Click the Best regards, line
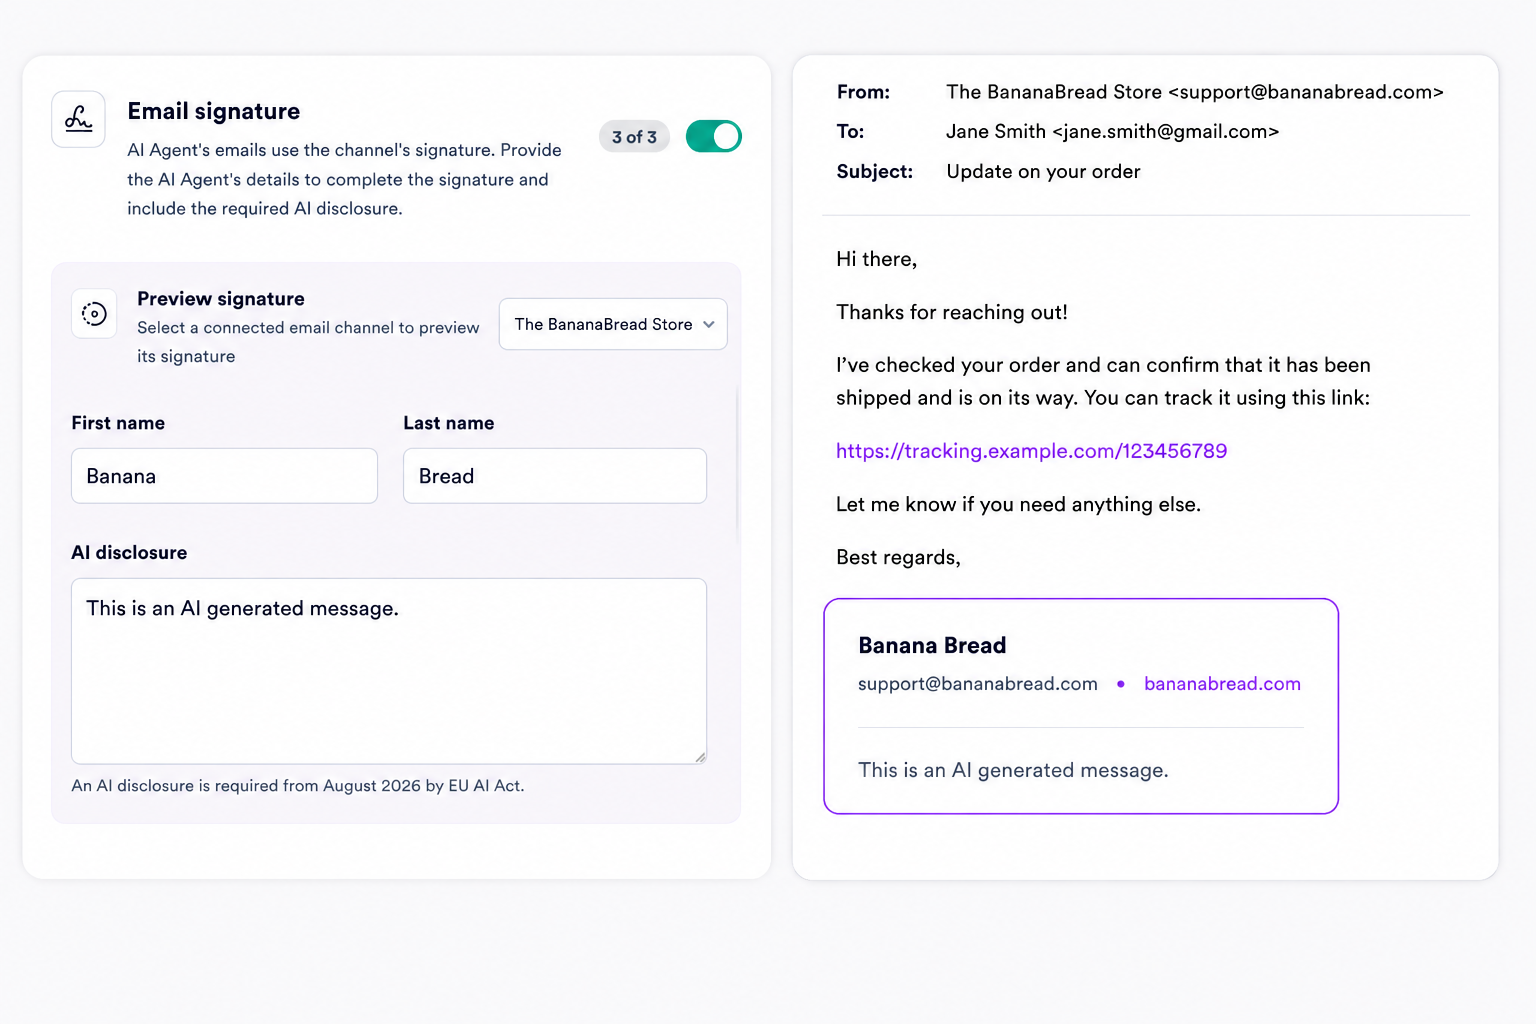 898,558
